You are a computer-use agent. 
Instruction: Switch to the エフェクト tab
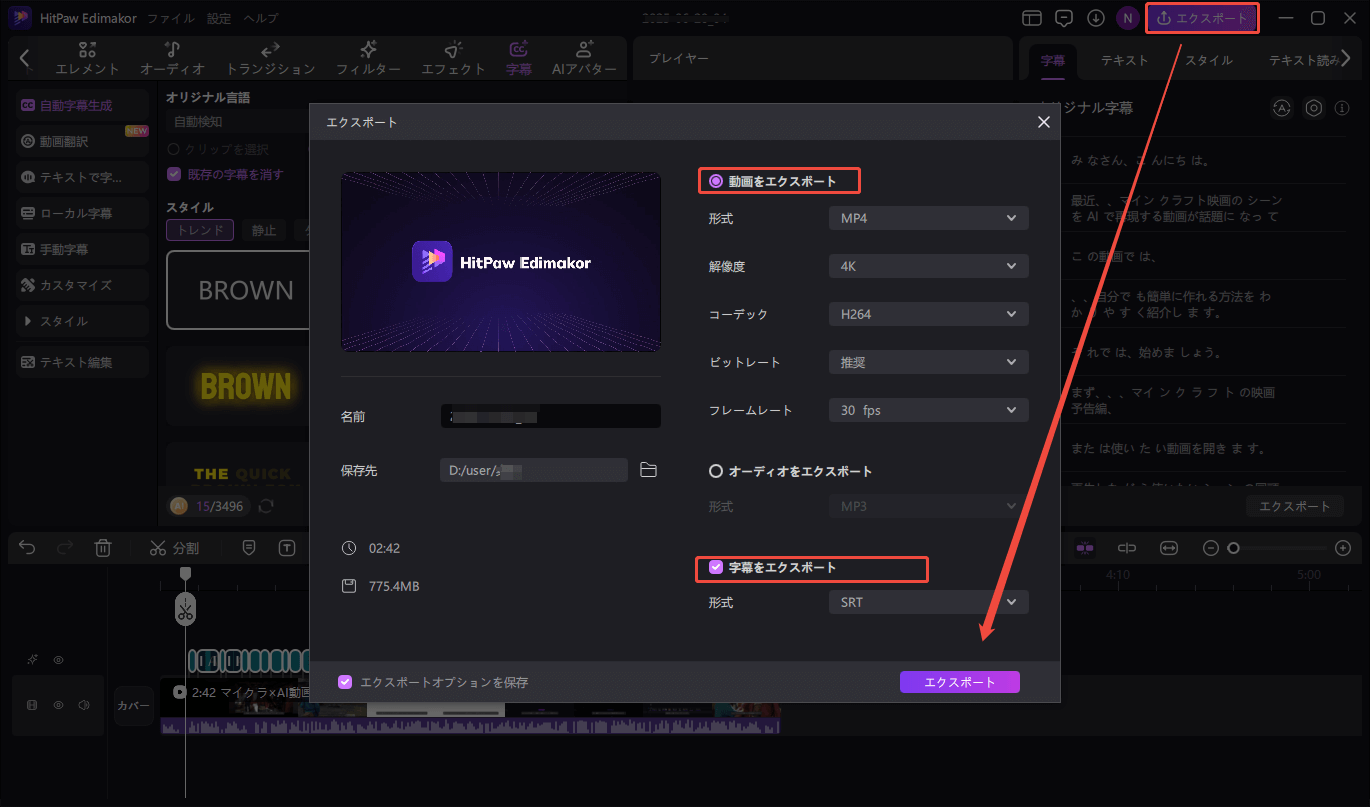pyautogui.click(x=453, y=58)
